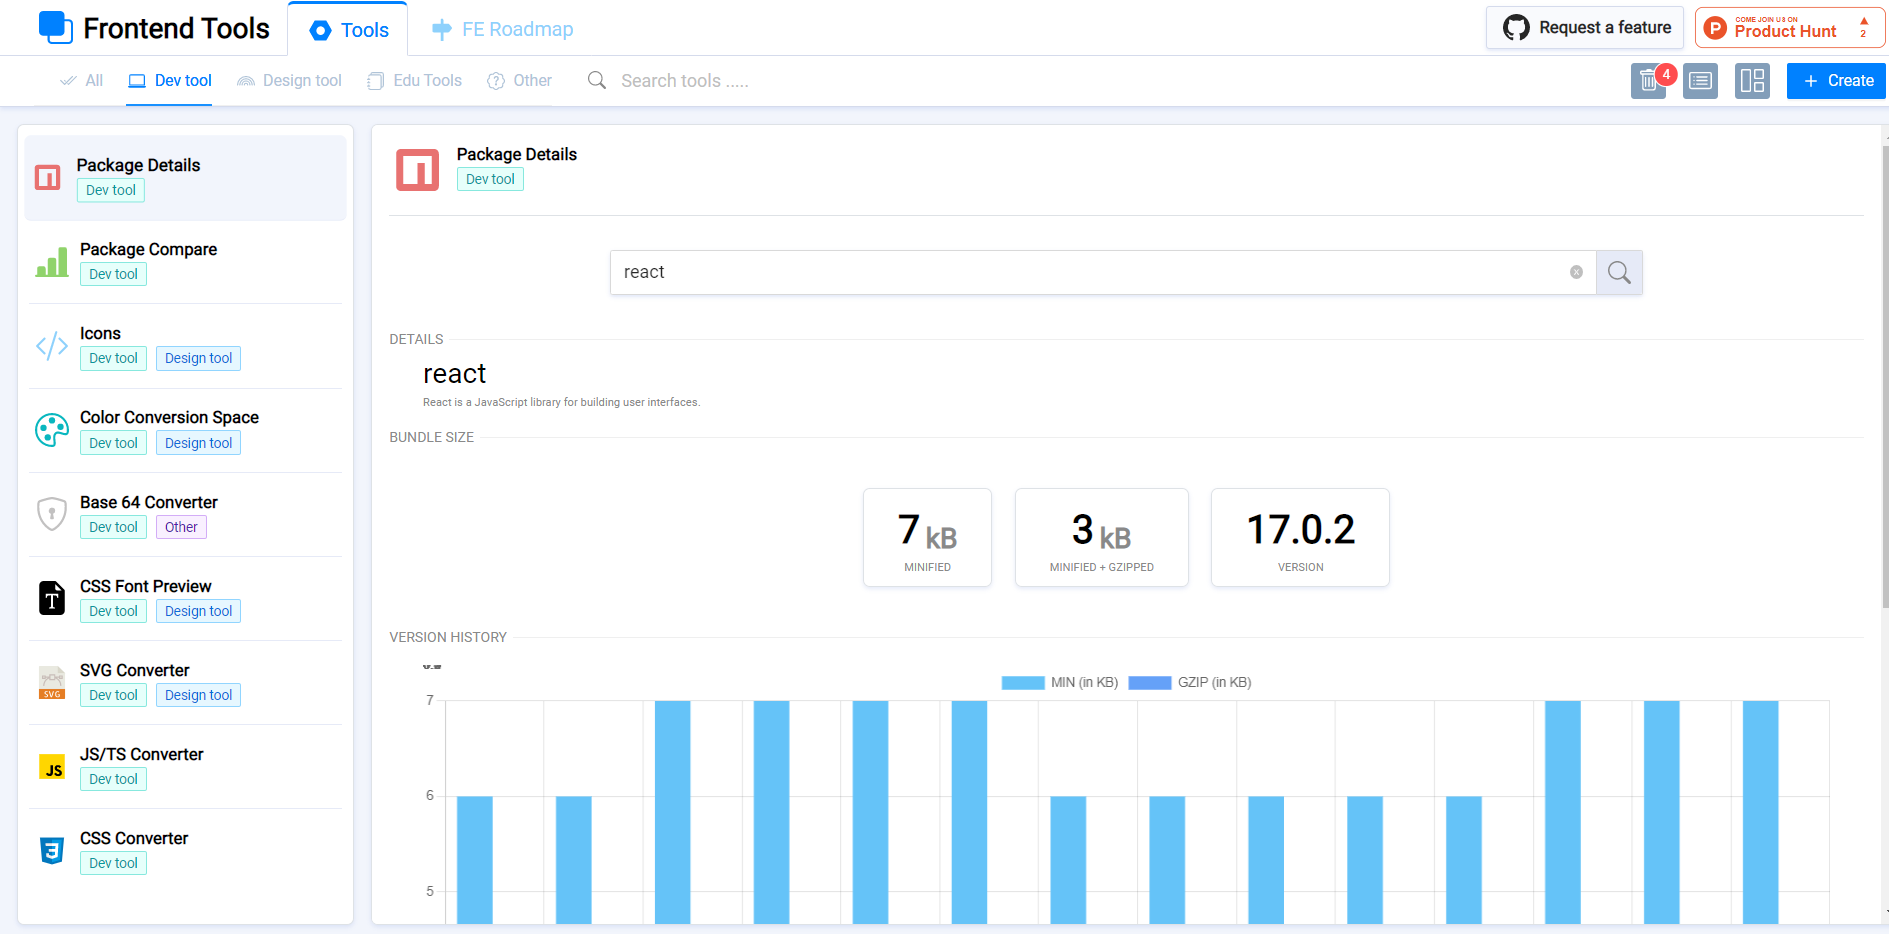
Task: Open the trash icon with badge 4
Action: 1648,81
